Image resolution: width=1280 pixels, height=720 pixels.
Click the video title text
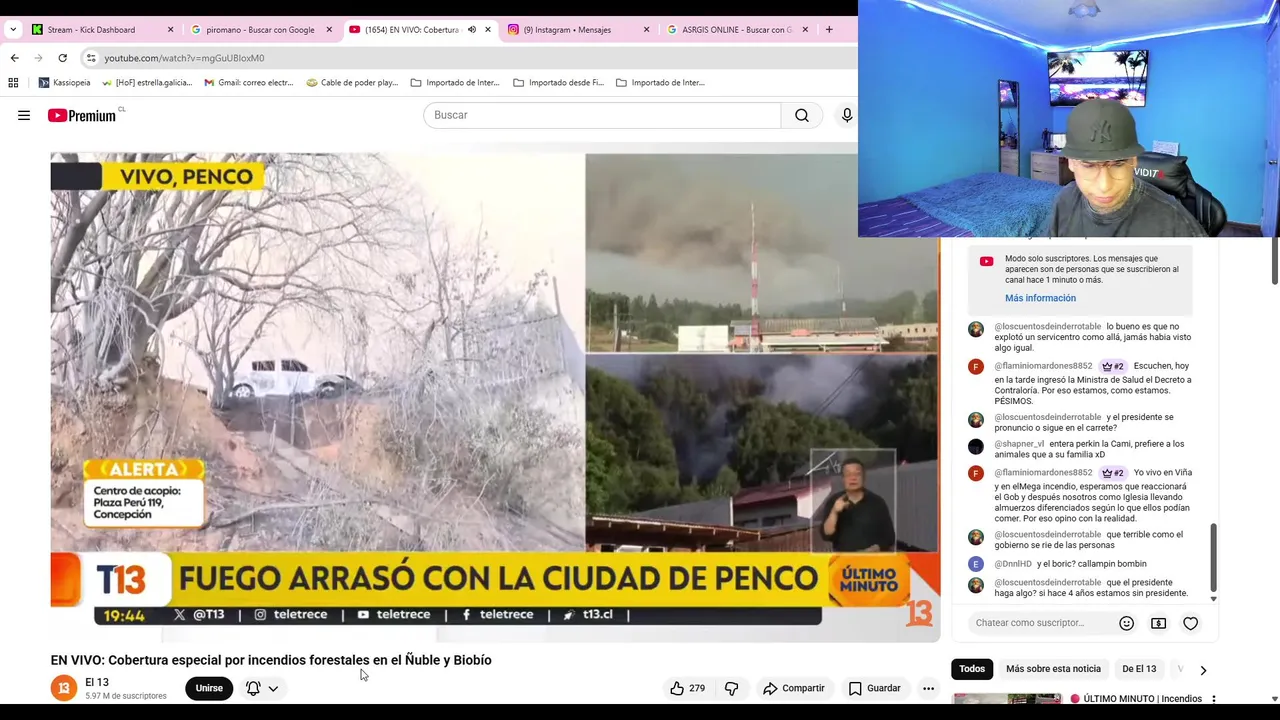pyautogui.click(x=271, y=660)
